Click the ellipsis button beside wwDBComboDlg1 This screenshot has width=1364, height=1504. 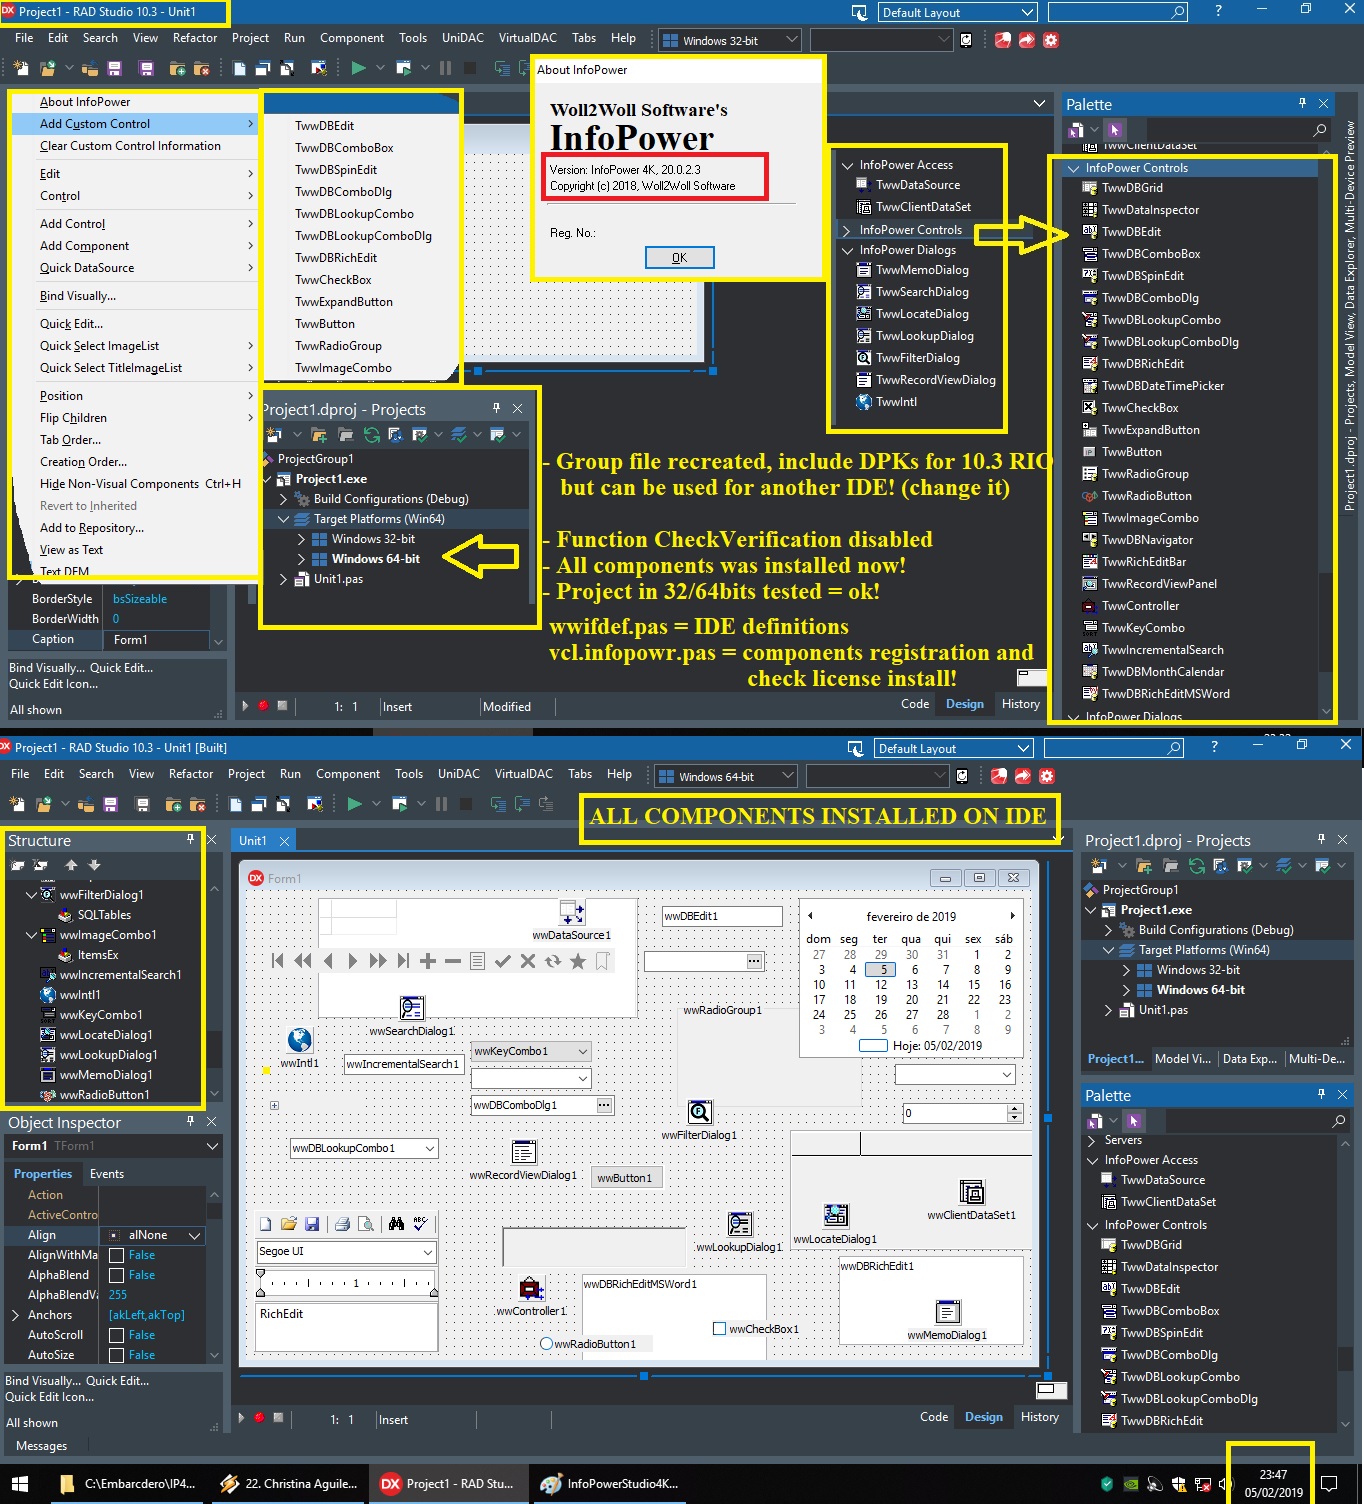(604, 1105)
